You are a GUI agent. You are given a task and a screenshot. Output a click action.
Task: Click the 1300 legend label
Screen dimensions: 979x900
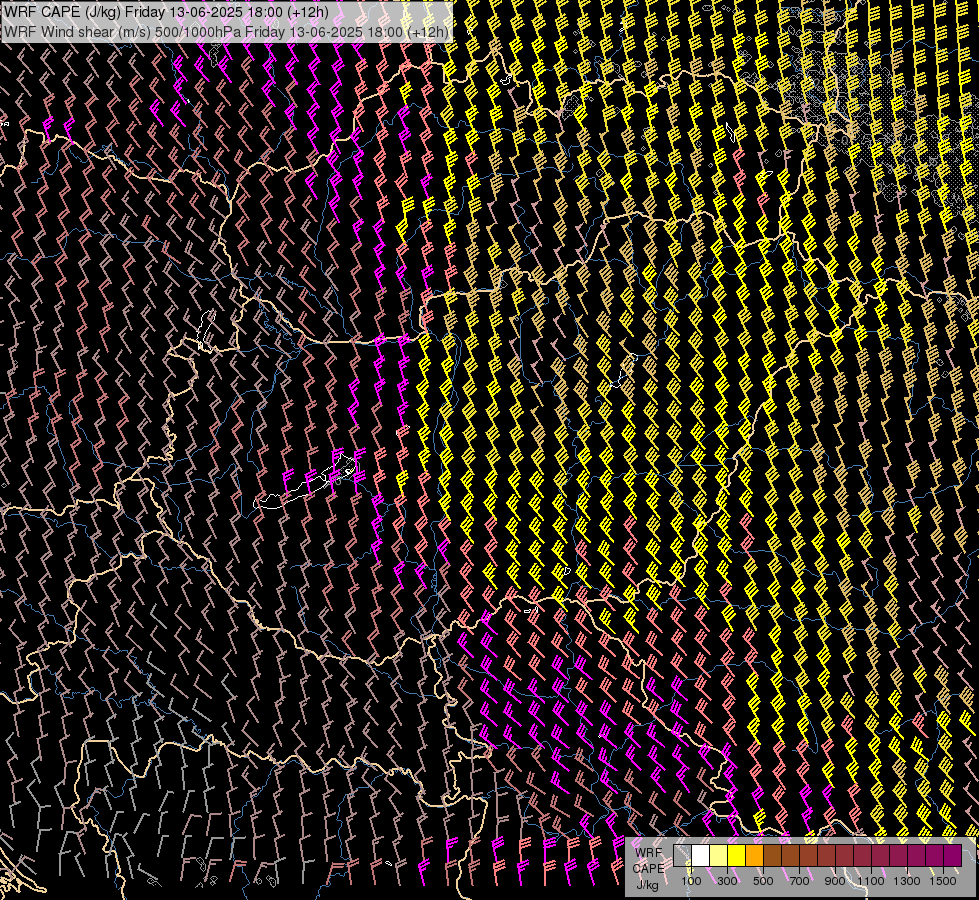click(x=907, y=881)
